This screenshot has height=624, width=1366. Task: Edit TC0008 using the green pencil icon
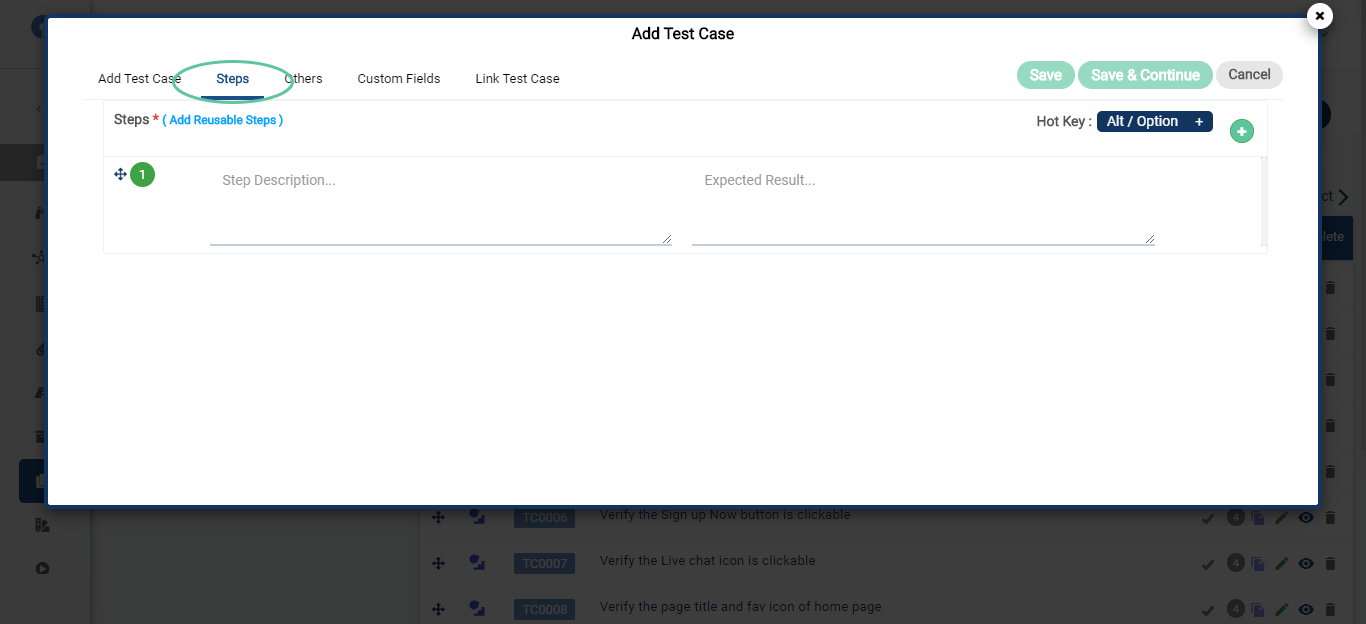coord(1282,609)
